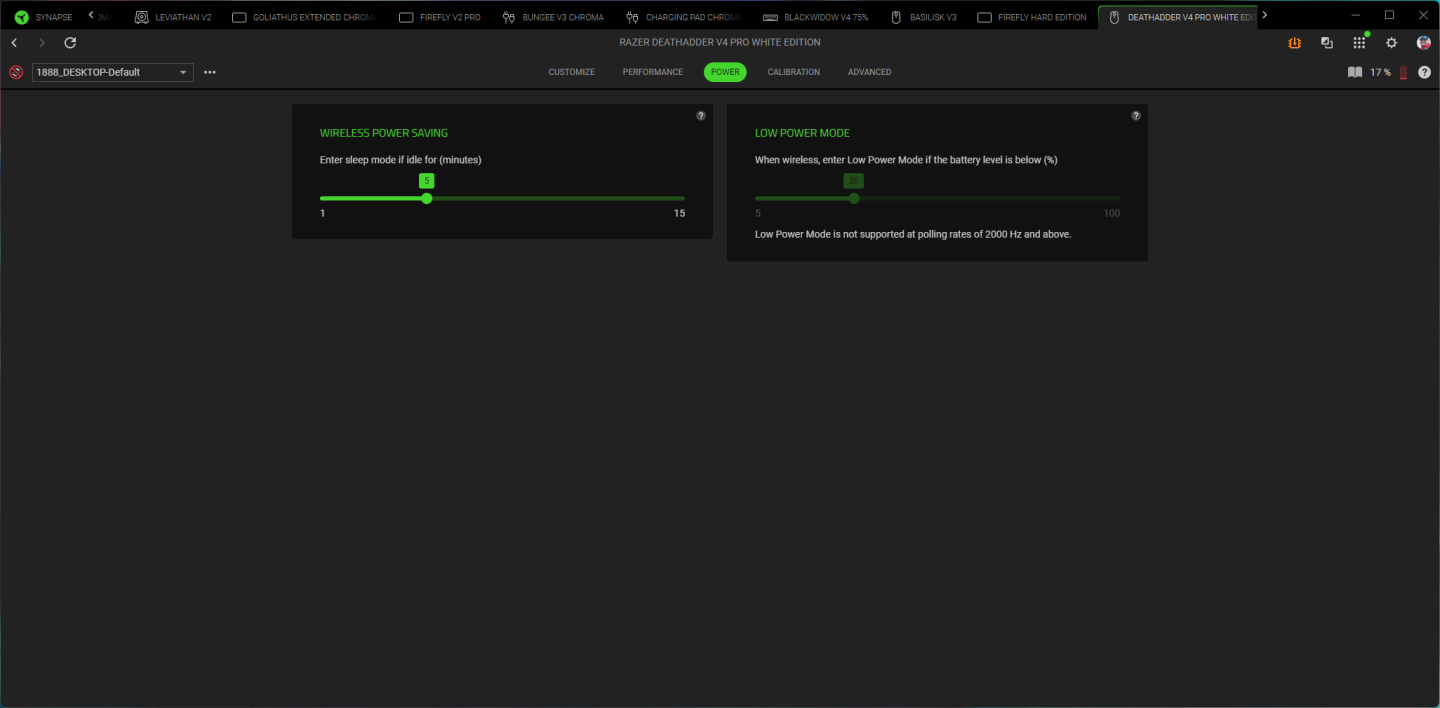1440x708 pixels.
Task: Open help for Low Power Mode panel
Action: tap(1136, 116)
